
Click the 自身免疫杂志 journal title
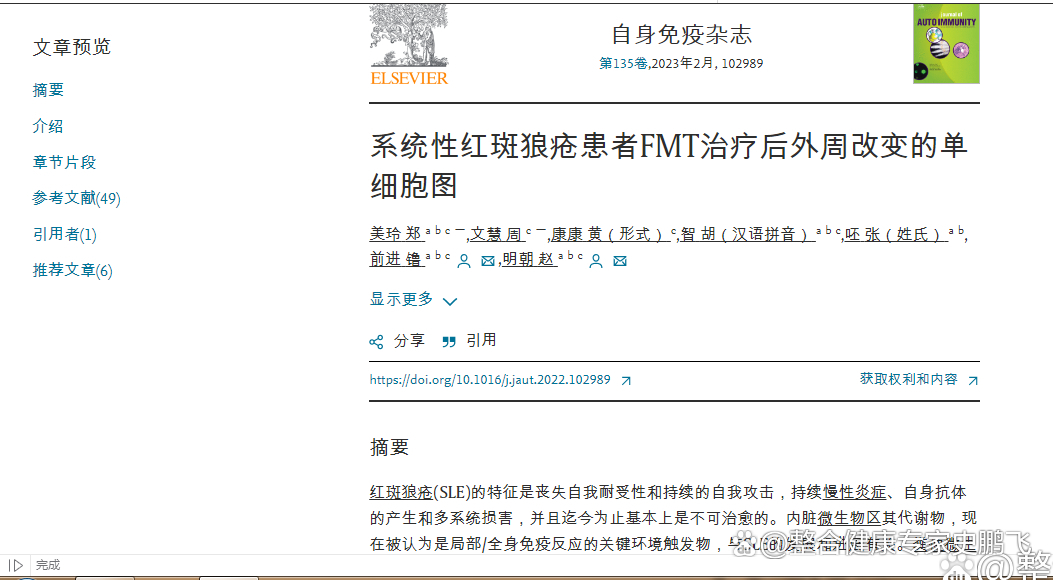pos(683,33)
